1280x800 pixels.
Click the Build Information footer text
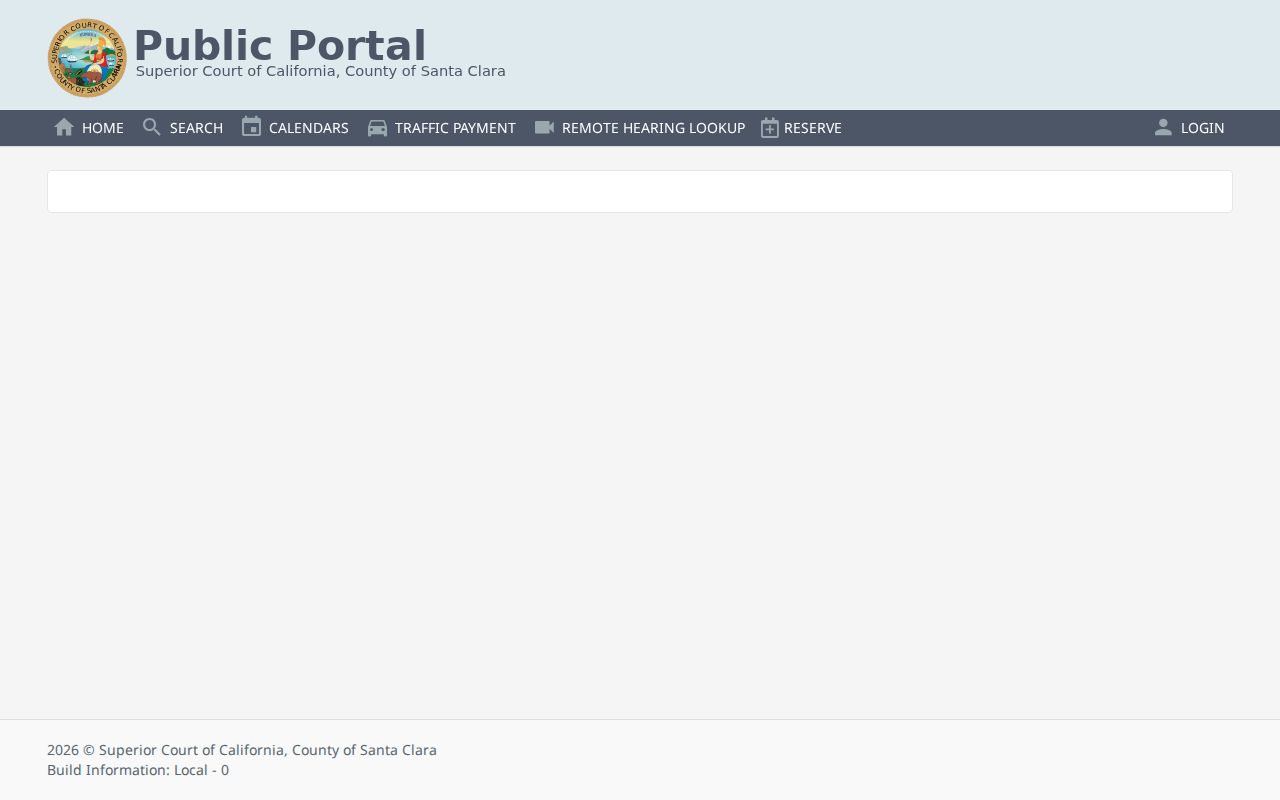138,770
